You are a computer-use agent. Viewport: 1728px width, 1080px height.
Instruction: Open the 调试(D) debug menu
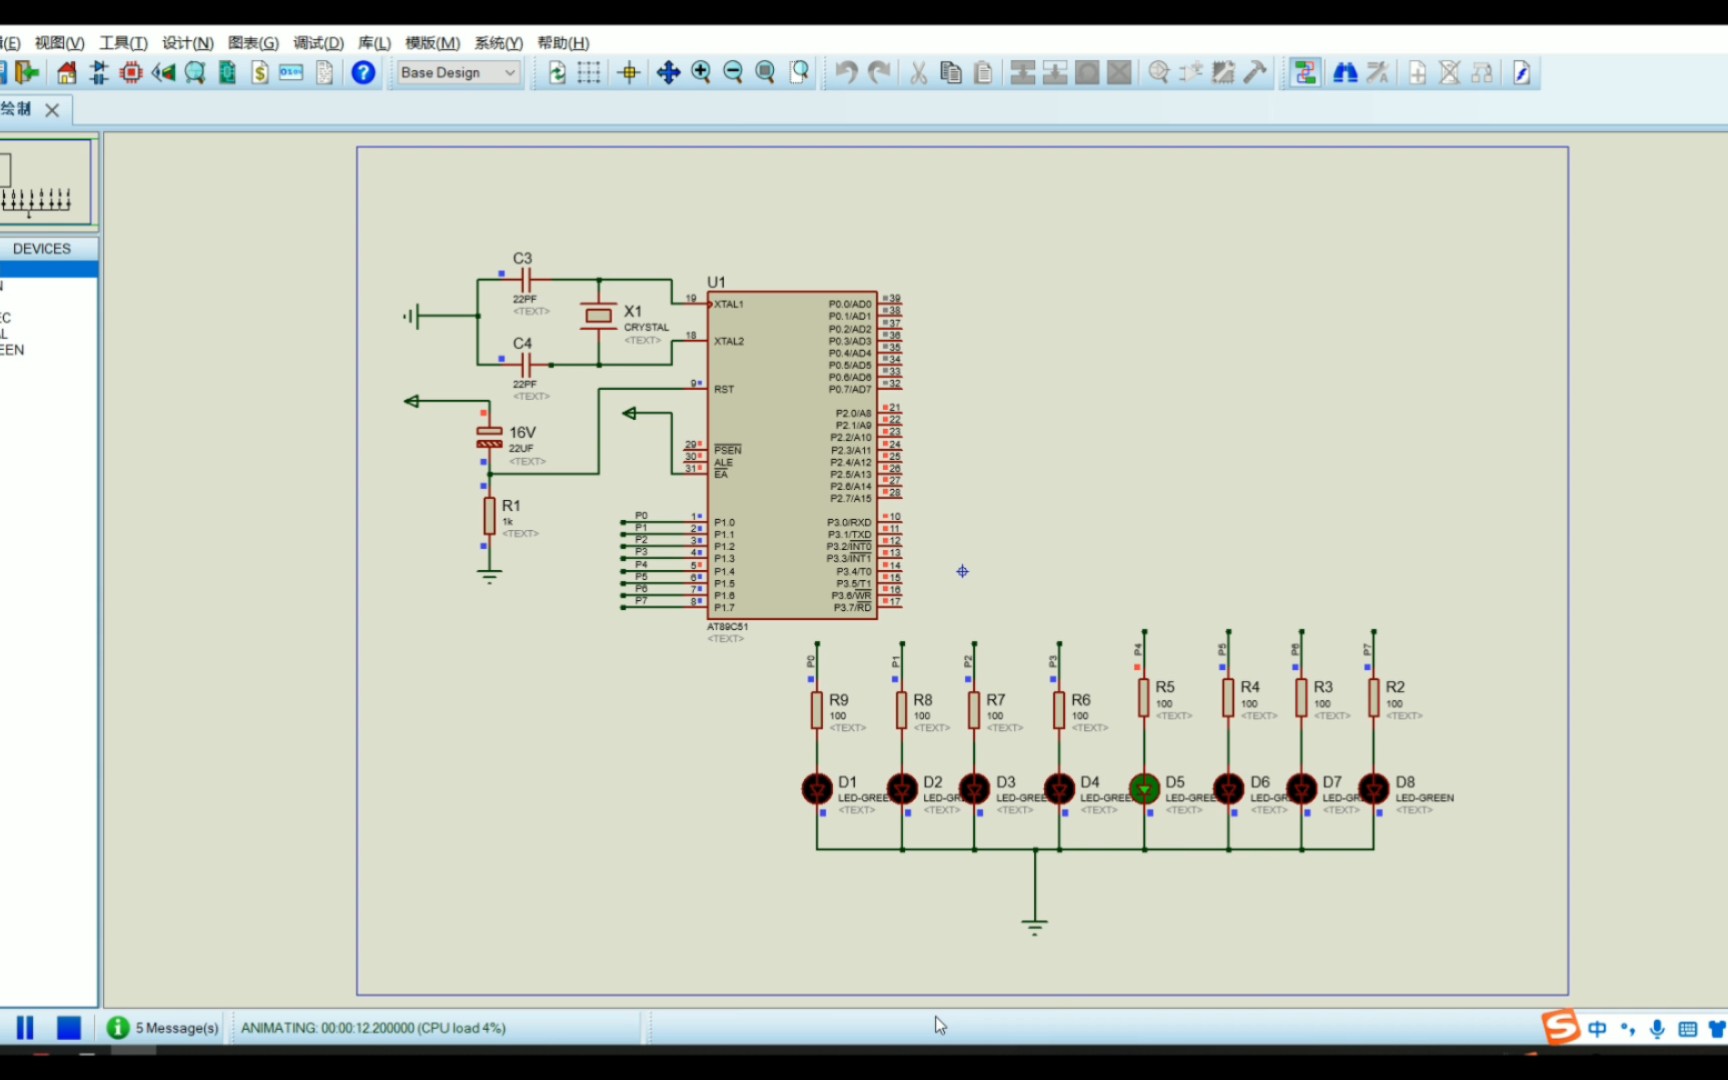point(318,43)
